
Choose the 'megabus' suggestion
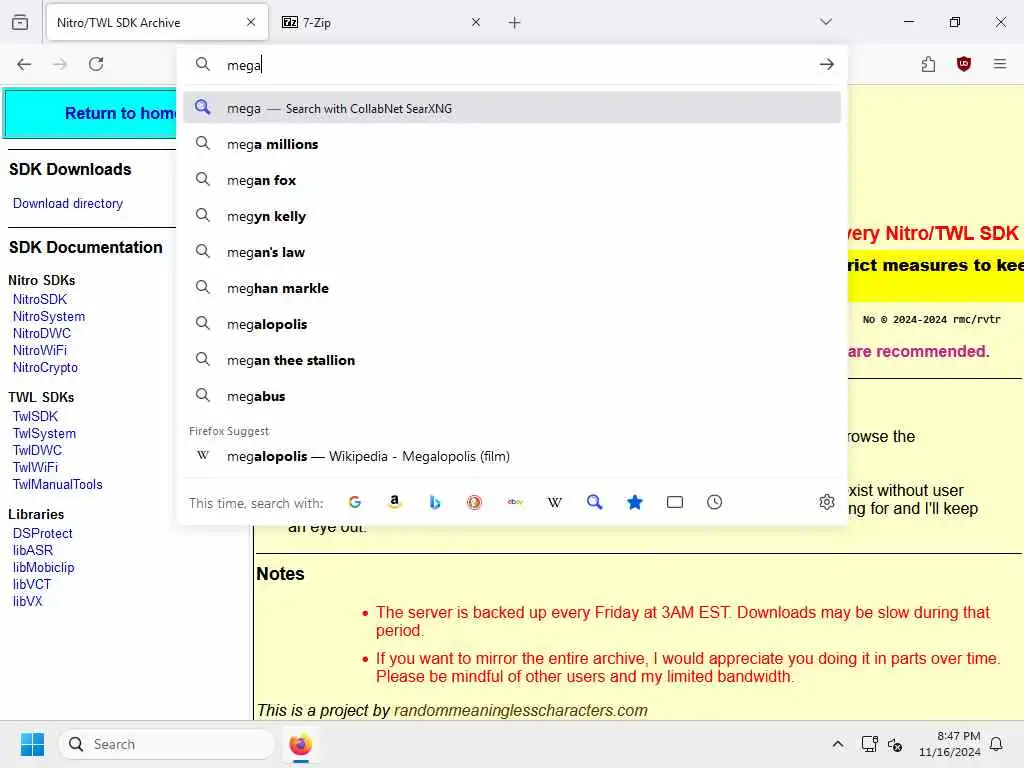tap(512, 396)
